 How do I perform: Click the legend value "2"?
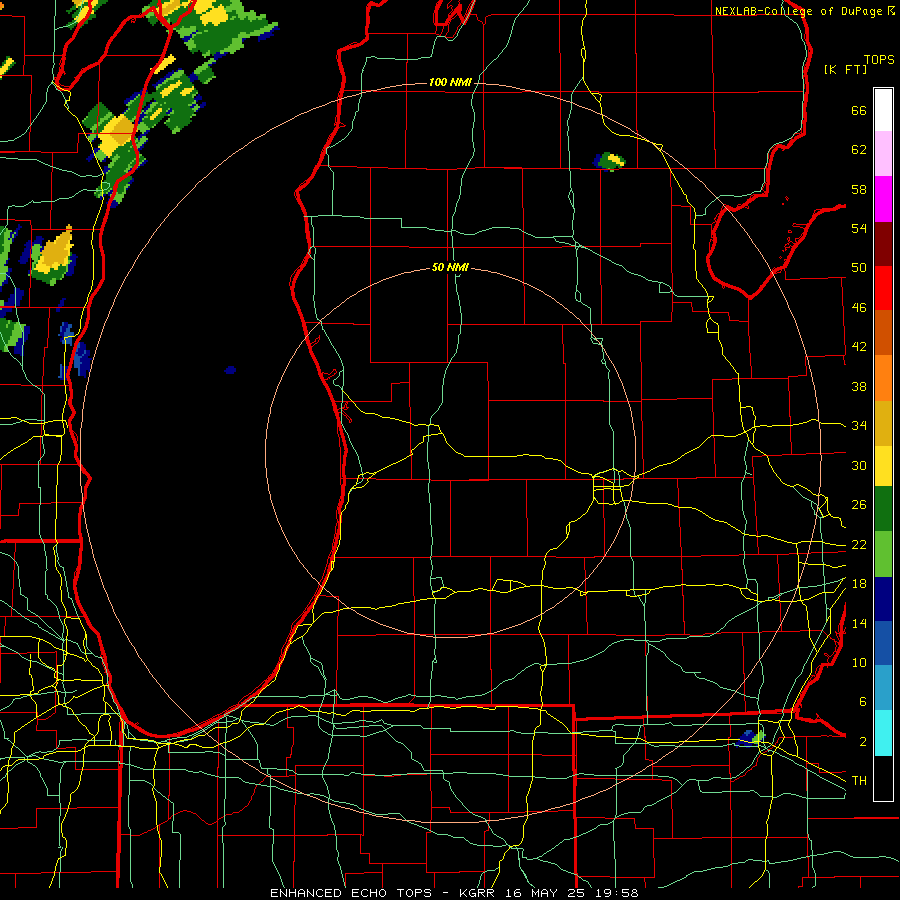(862, 742)
